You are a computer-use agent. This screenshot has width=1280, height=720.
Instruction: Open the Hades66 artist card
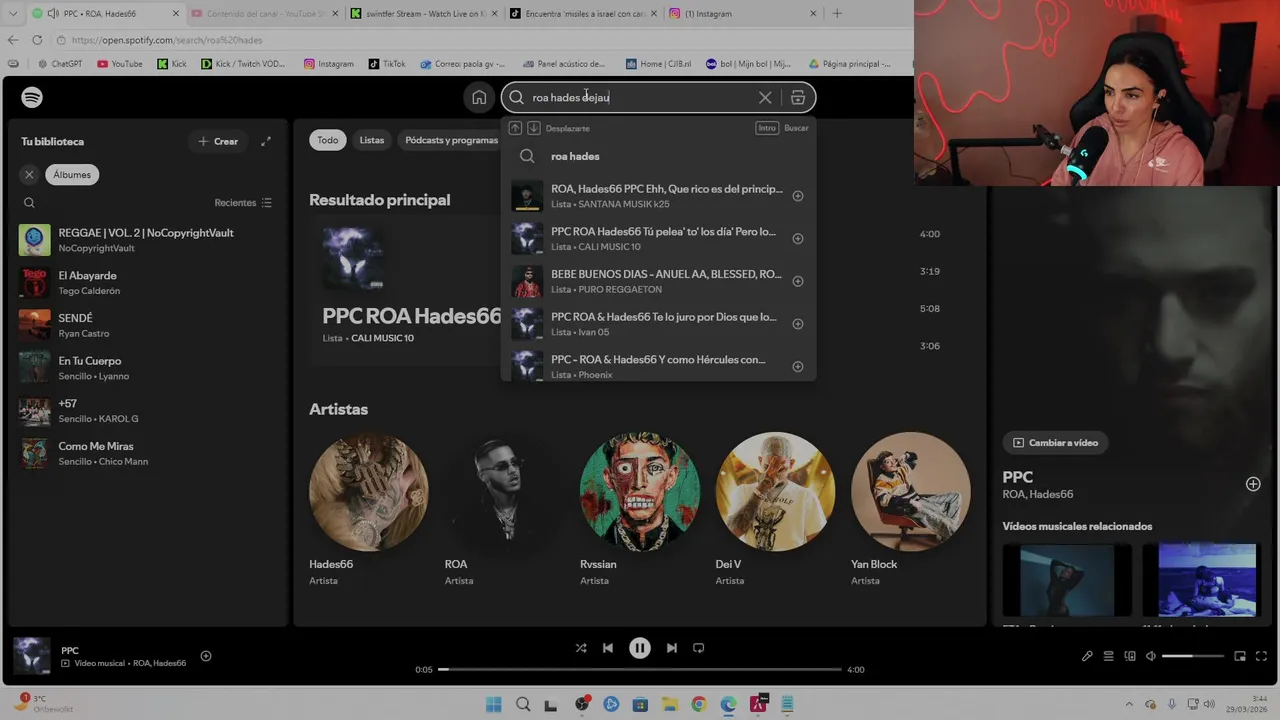click(x=369, y=508)
